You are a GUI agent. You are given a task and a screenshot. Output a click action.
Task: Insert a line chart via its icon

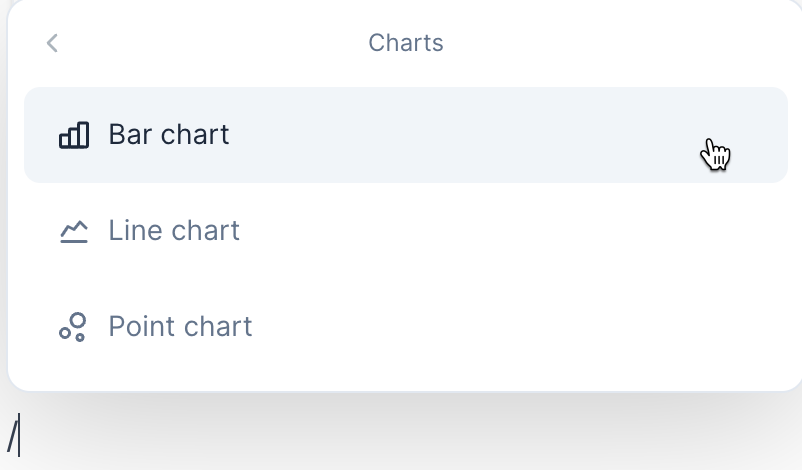click(x=74, y=232)
